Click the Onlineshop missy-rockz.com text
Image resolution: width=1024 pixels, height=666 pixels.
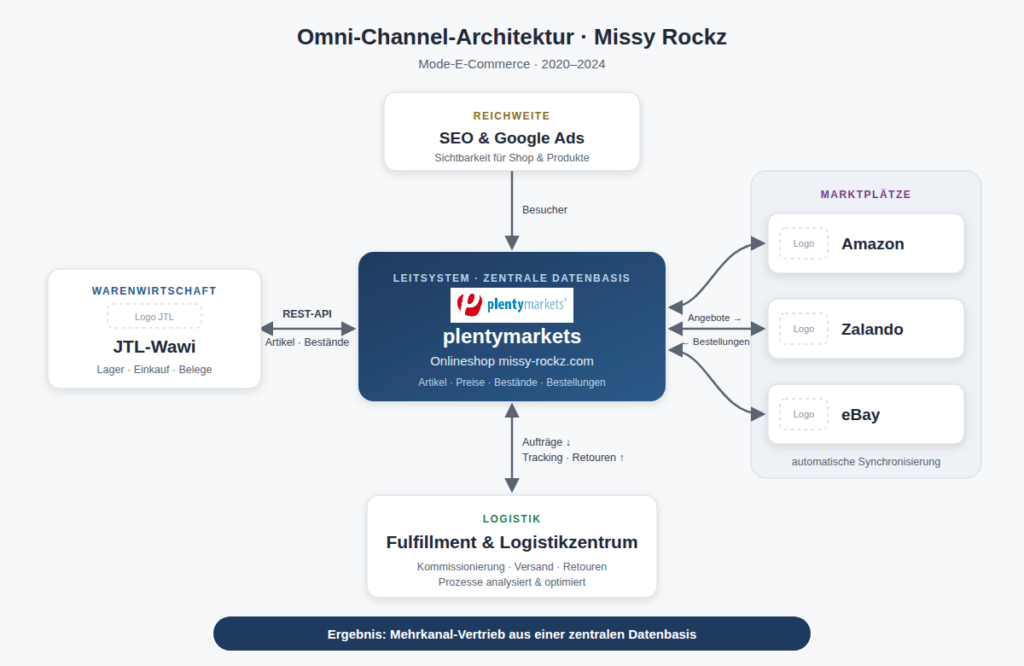(511, 361)
